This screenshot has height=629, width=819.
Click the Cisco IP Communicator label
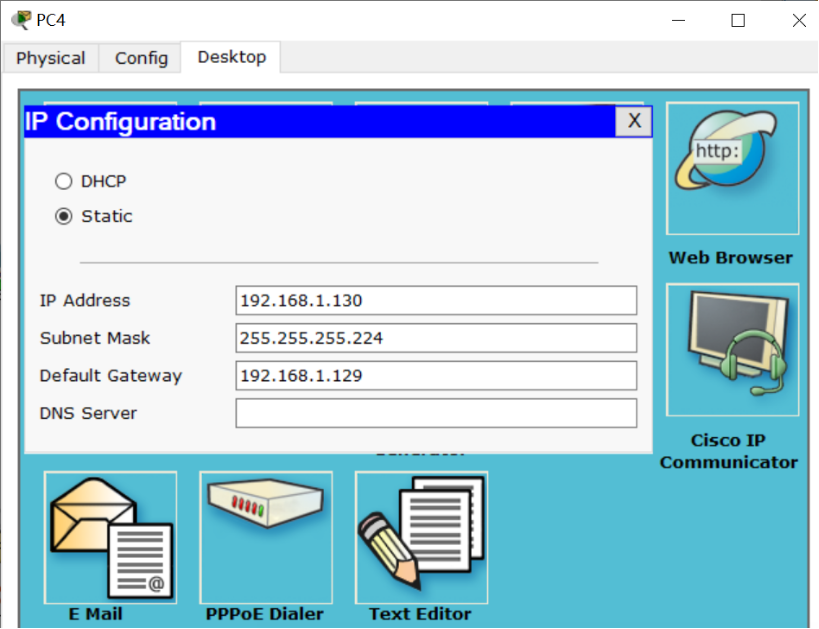tap(729, 451)
